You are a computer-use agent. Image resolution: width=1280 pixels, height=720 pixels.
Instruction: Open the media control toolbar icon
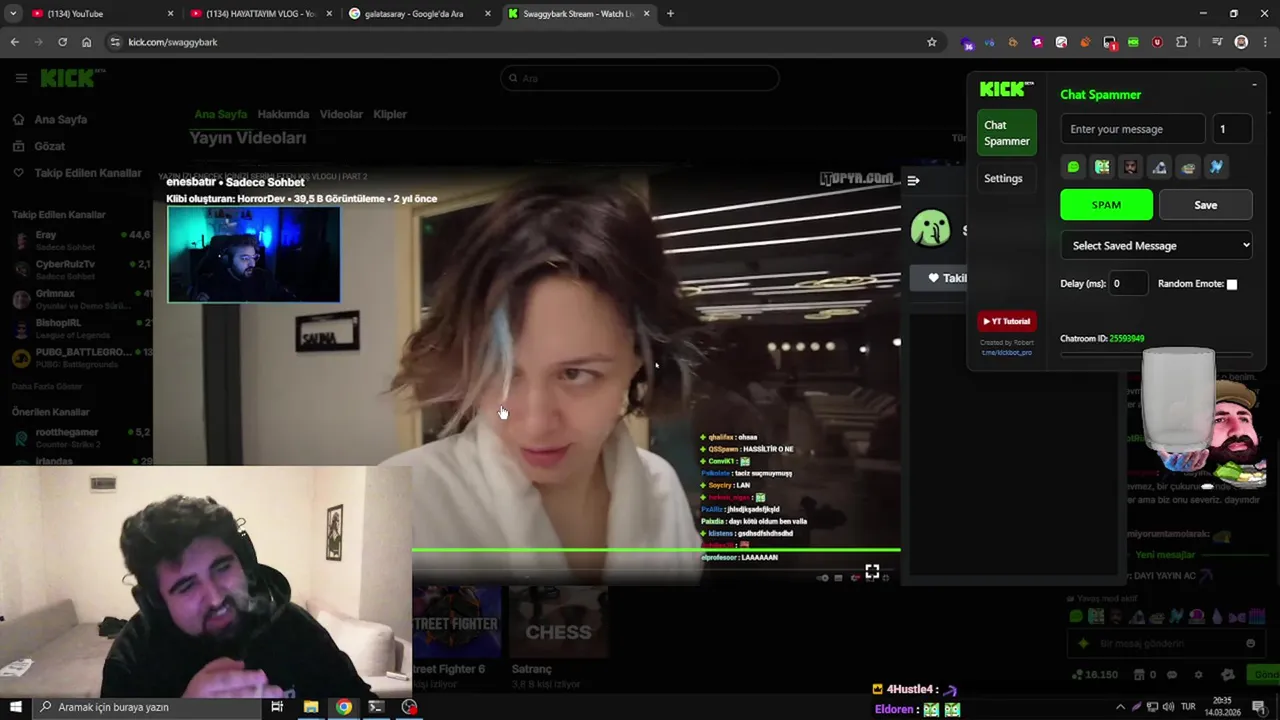click(1217, 42)
